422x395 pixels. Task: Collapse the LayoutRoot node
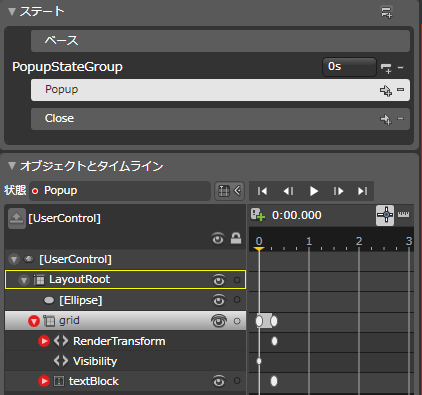point(24,280)
